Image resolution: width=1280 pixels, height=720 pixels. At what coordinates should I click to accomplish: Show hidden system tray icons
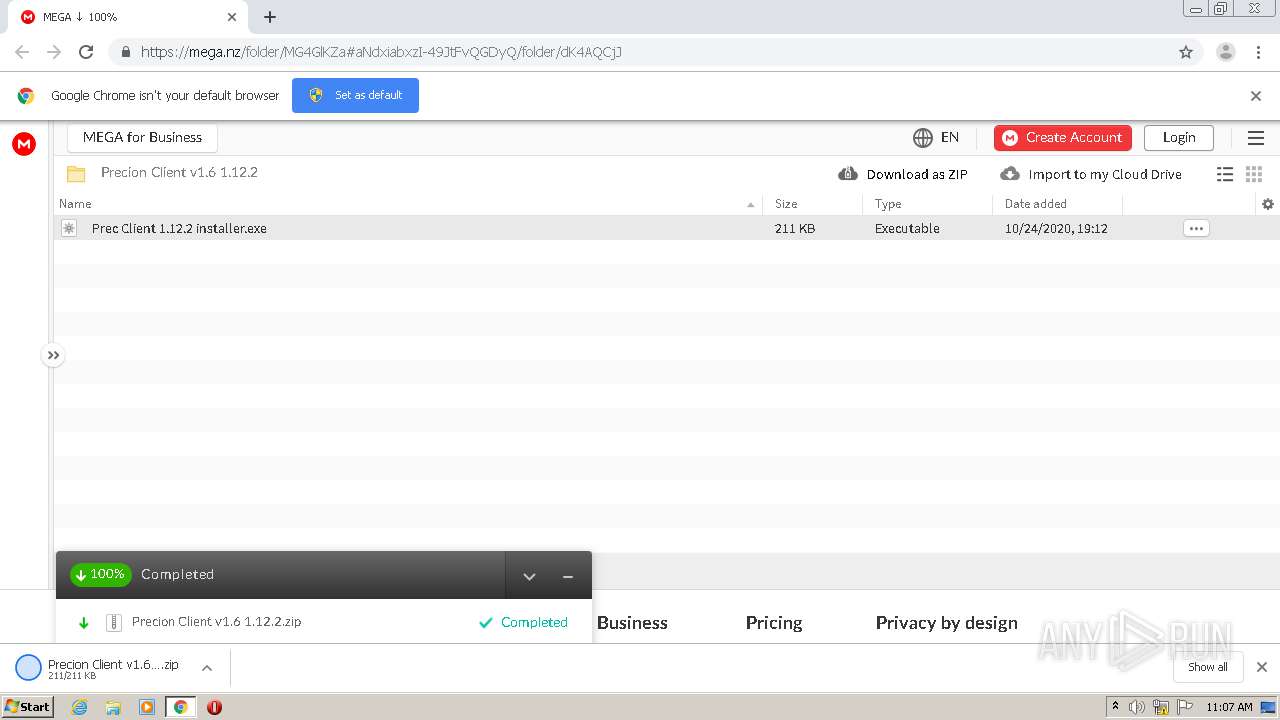pyautogui.click(x=1116, y=707)
